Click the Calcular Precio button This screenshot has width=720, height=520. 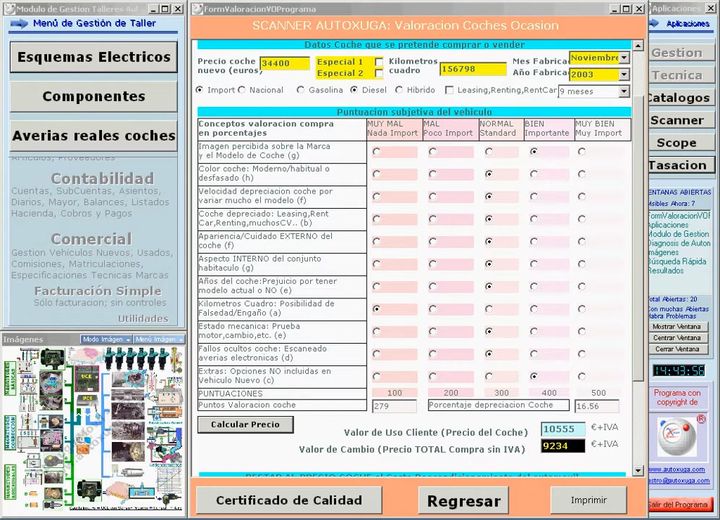[245, 424]
